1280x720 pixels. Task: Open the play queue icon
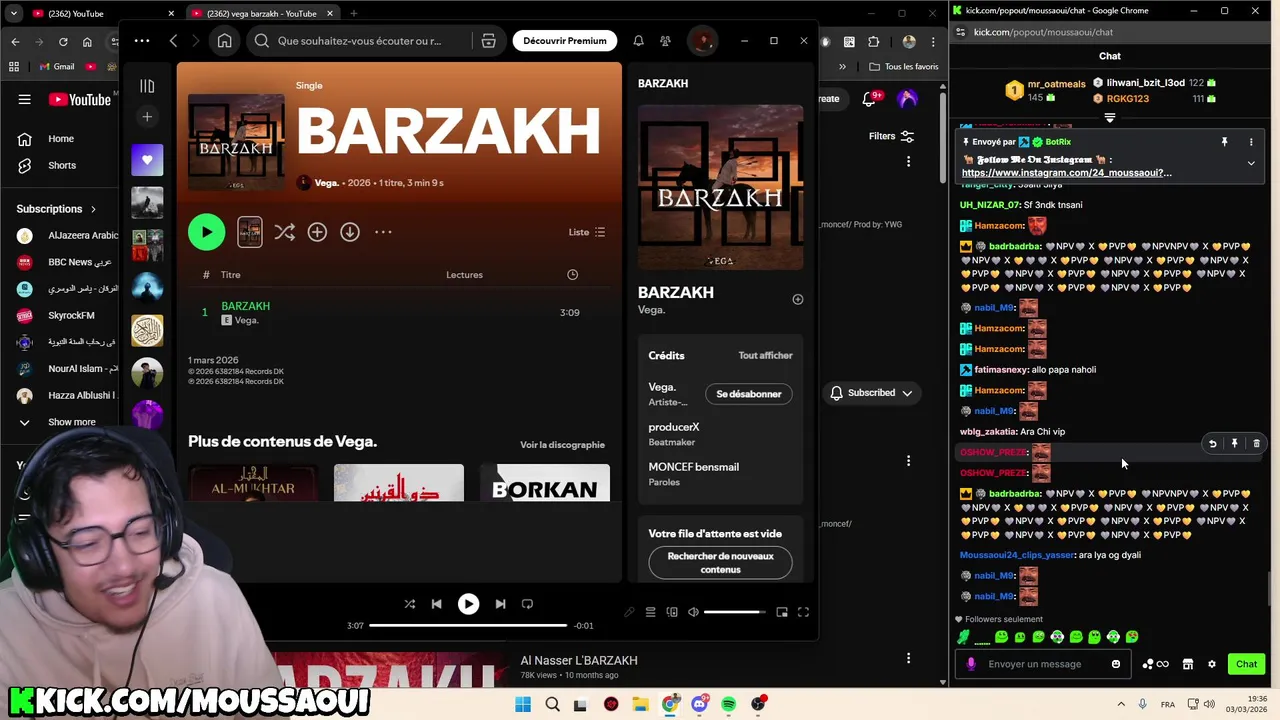click(650, 612)
